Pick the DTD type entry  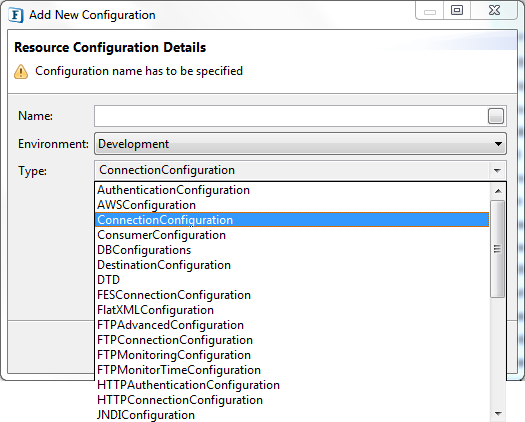(x=108, y=280)
